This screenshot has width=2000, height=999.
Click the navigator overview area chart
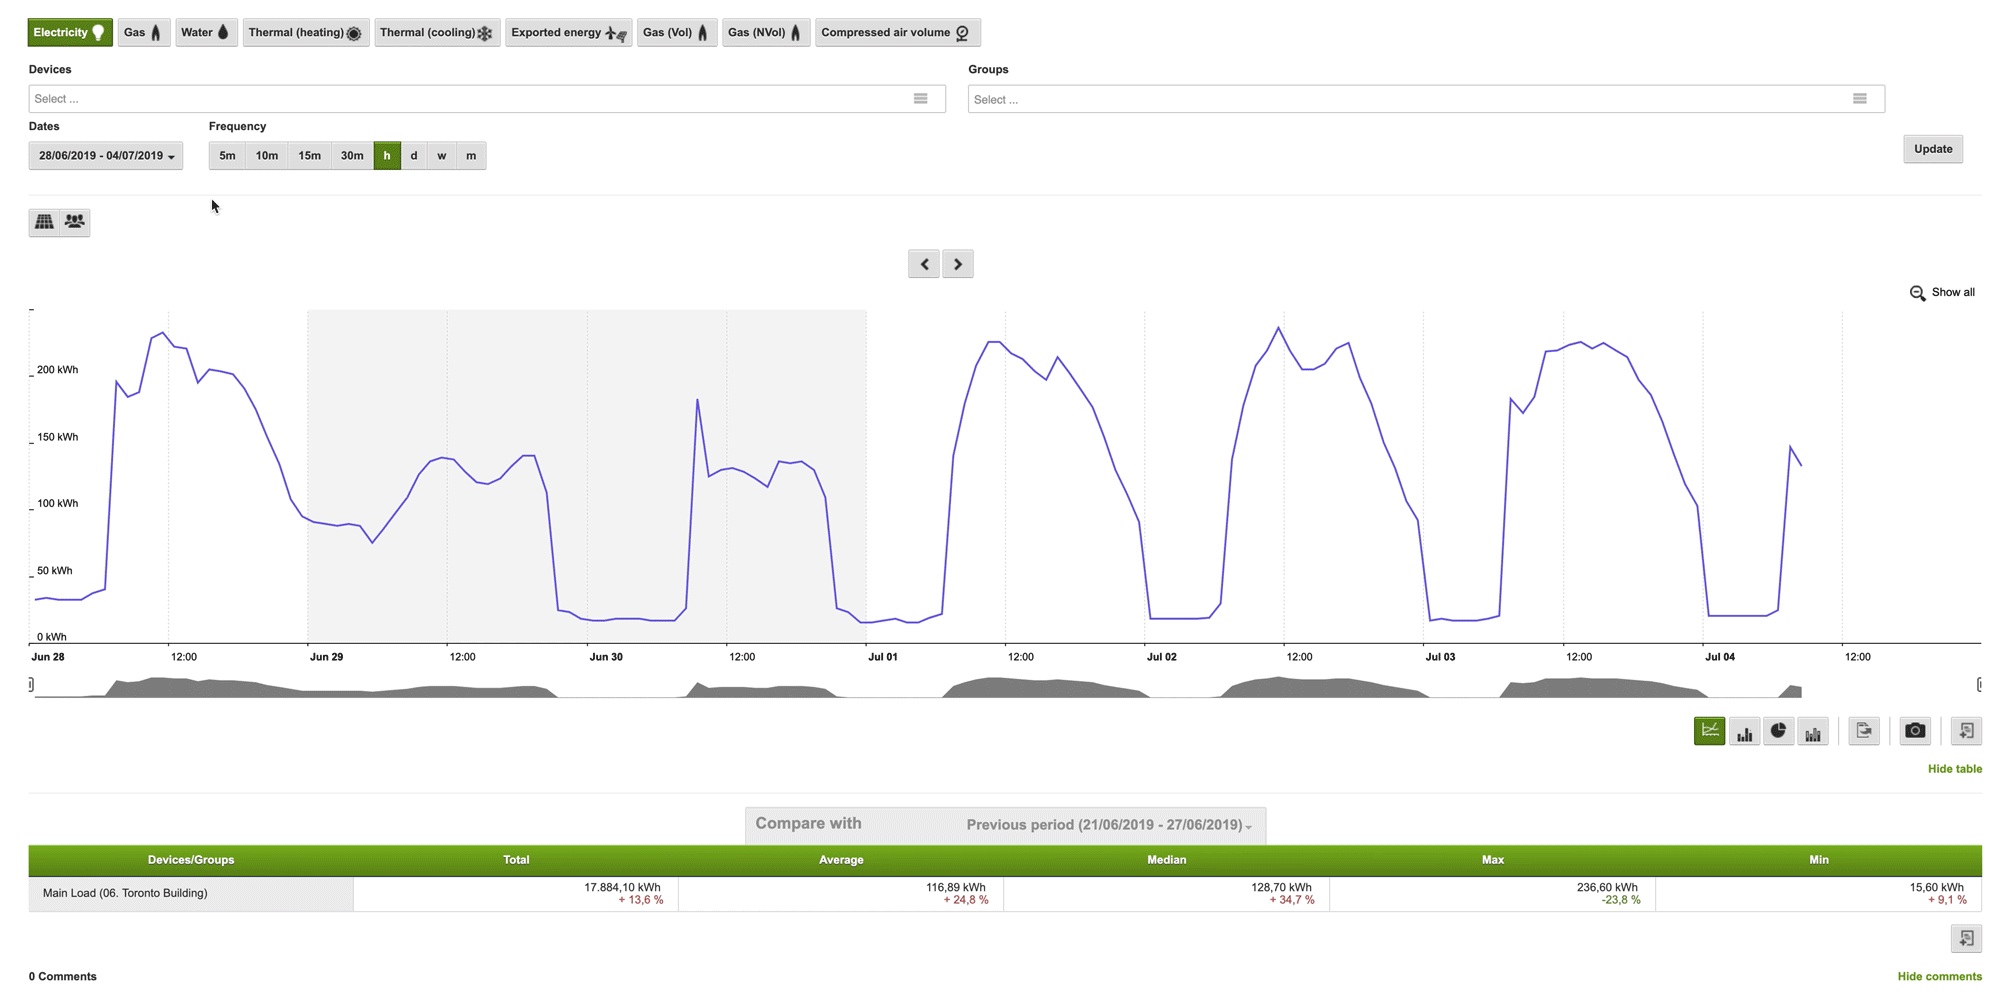click(x=1005, y=686)
